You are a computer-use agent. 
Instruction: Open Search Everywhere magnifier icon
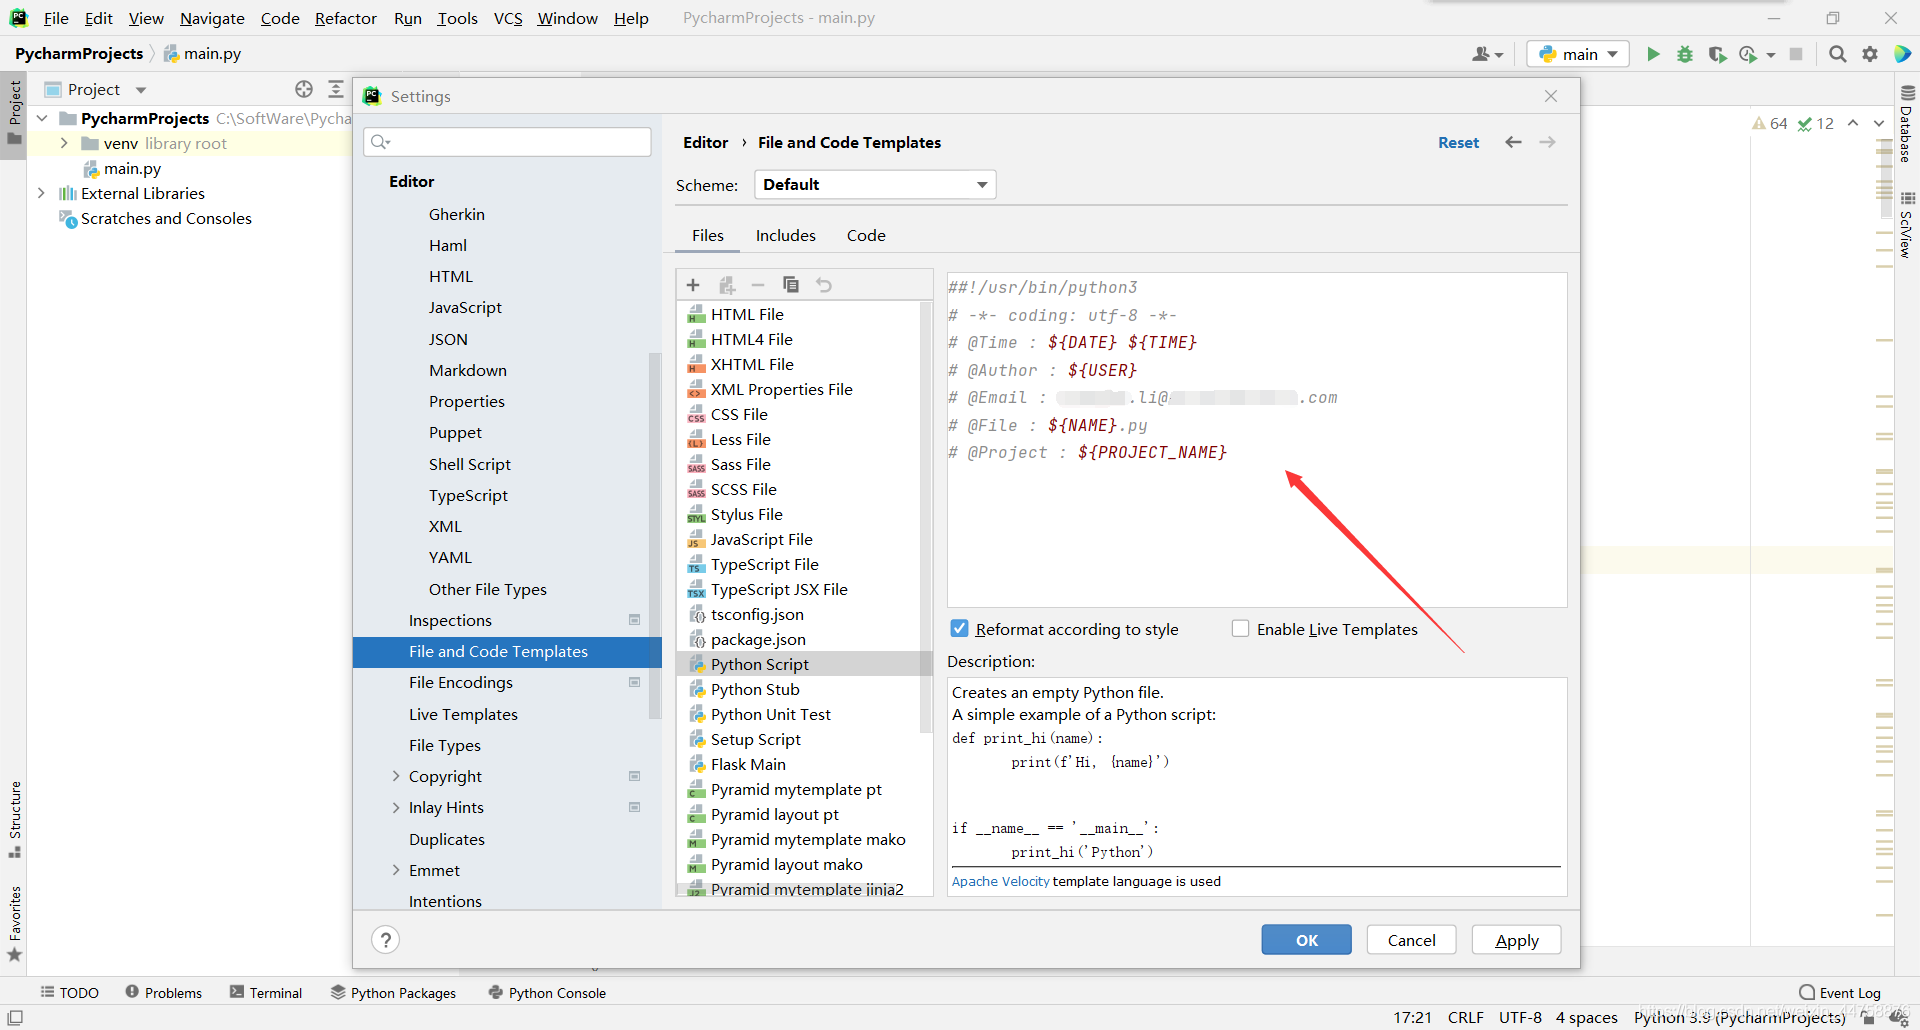coord(1837,54)
